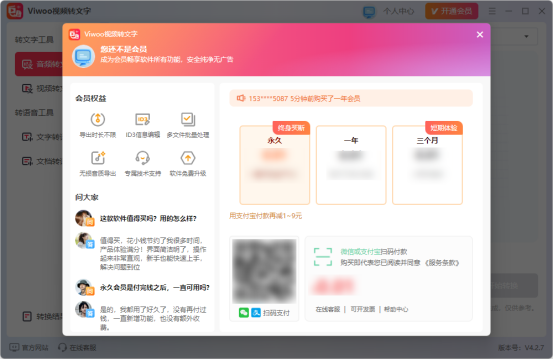Image resolution: width=553 pixels, height=360 pixels.
Task: Click the ID3信息编辑 benefit icon
Action: [x=143, y=120]
